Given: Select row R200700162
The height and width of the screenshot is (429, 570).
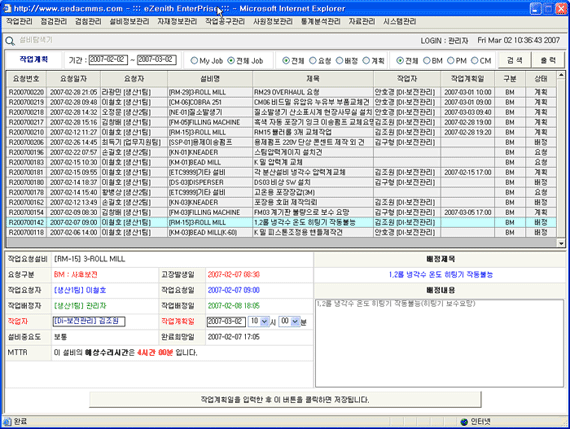Looking at the screenshot, I should pyautogui.click(x=282, y=203).
